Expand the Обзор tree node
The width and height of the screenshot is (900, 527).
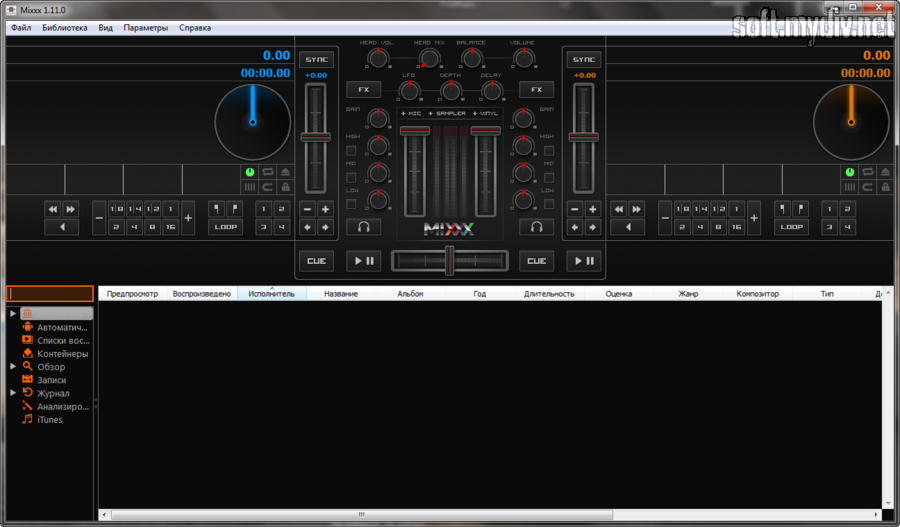pos(13,366)
